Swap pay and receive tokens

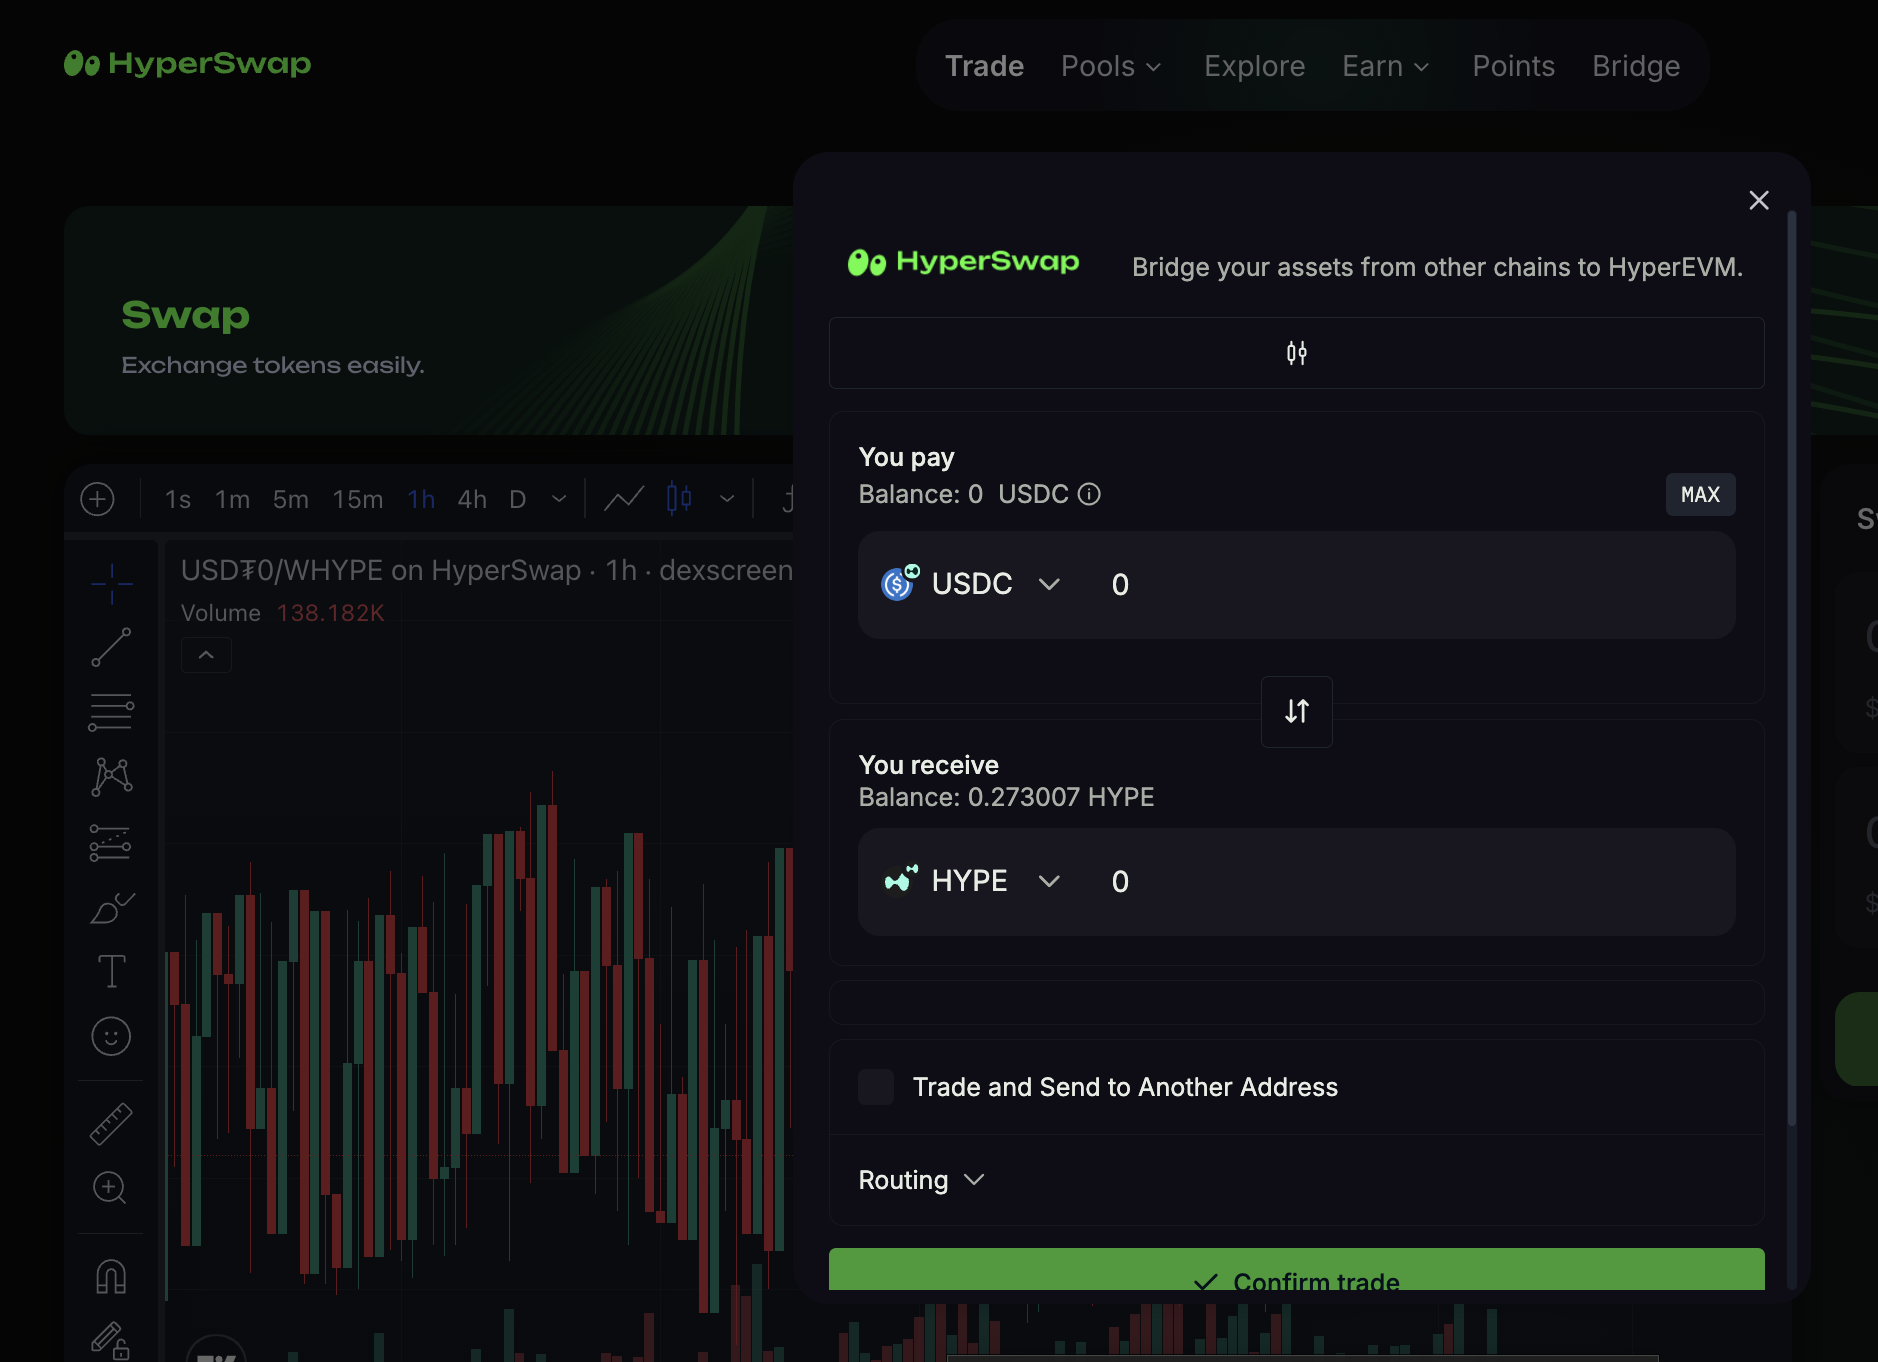pos(1297,711)
